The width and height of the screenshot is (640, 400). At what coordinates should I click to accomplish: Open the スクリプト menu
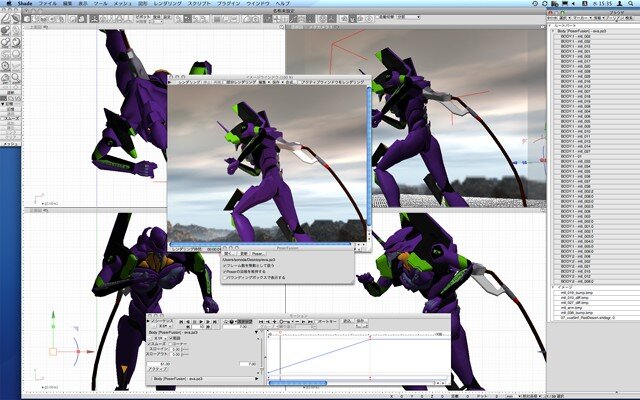[199, 3]
